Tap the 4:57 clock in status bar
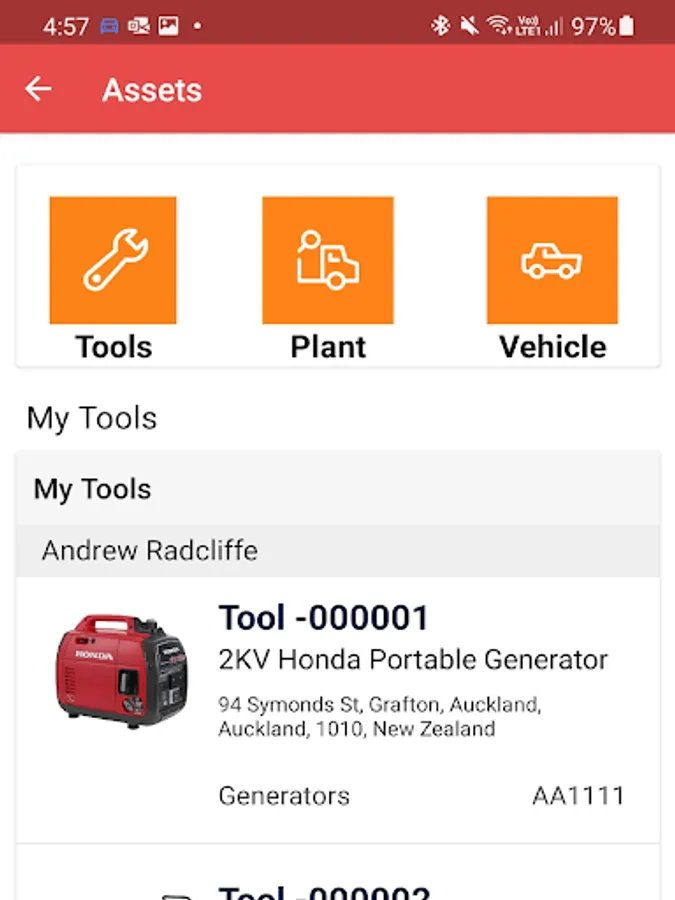The width and height of the screenshot is (675, 900). click(65, 26)
